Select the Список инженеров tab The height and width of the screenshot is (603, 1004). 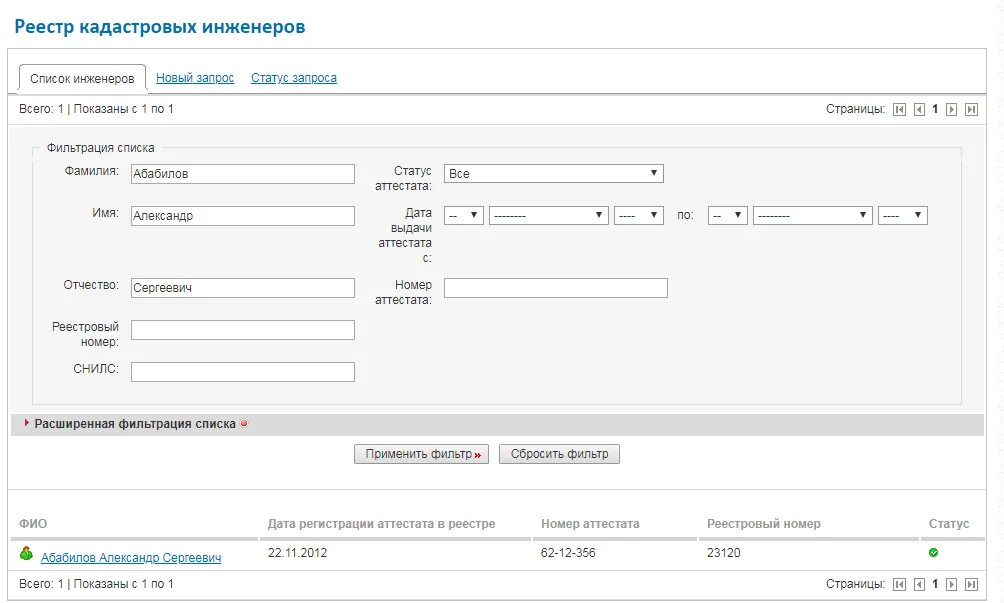[82, 79]
